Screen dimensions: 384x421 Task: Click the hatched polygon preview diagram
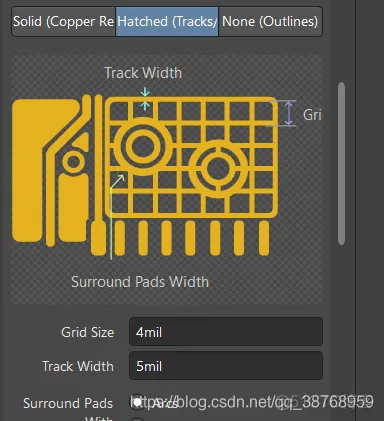click(x=166, y=179)
